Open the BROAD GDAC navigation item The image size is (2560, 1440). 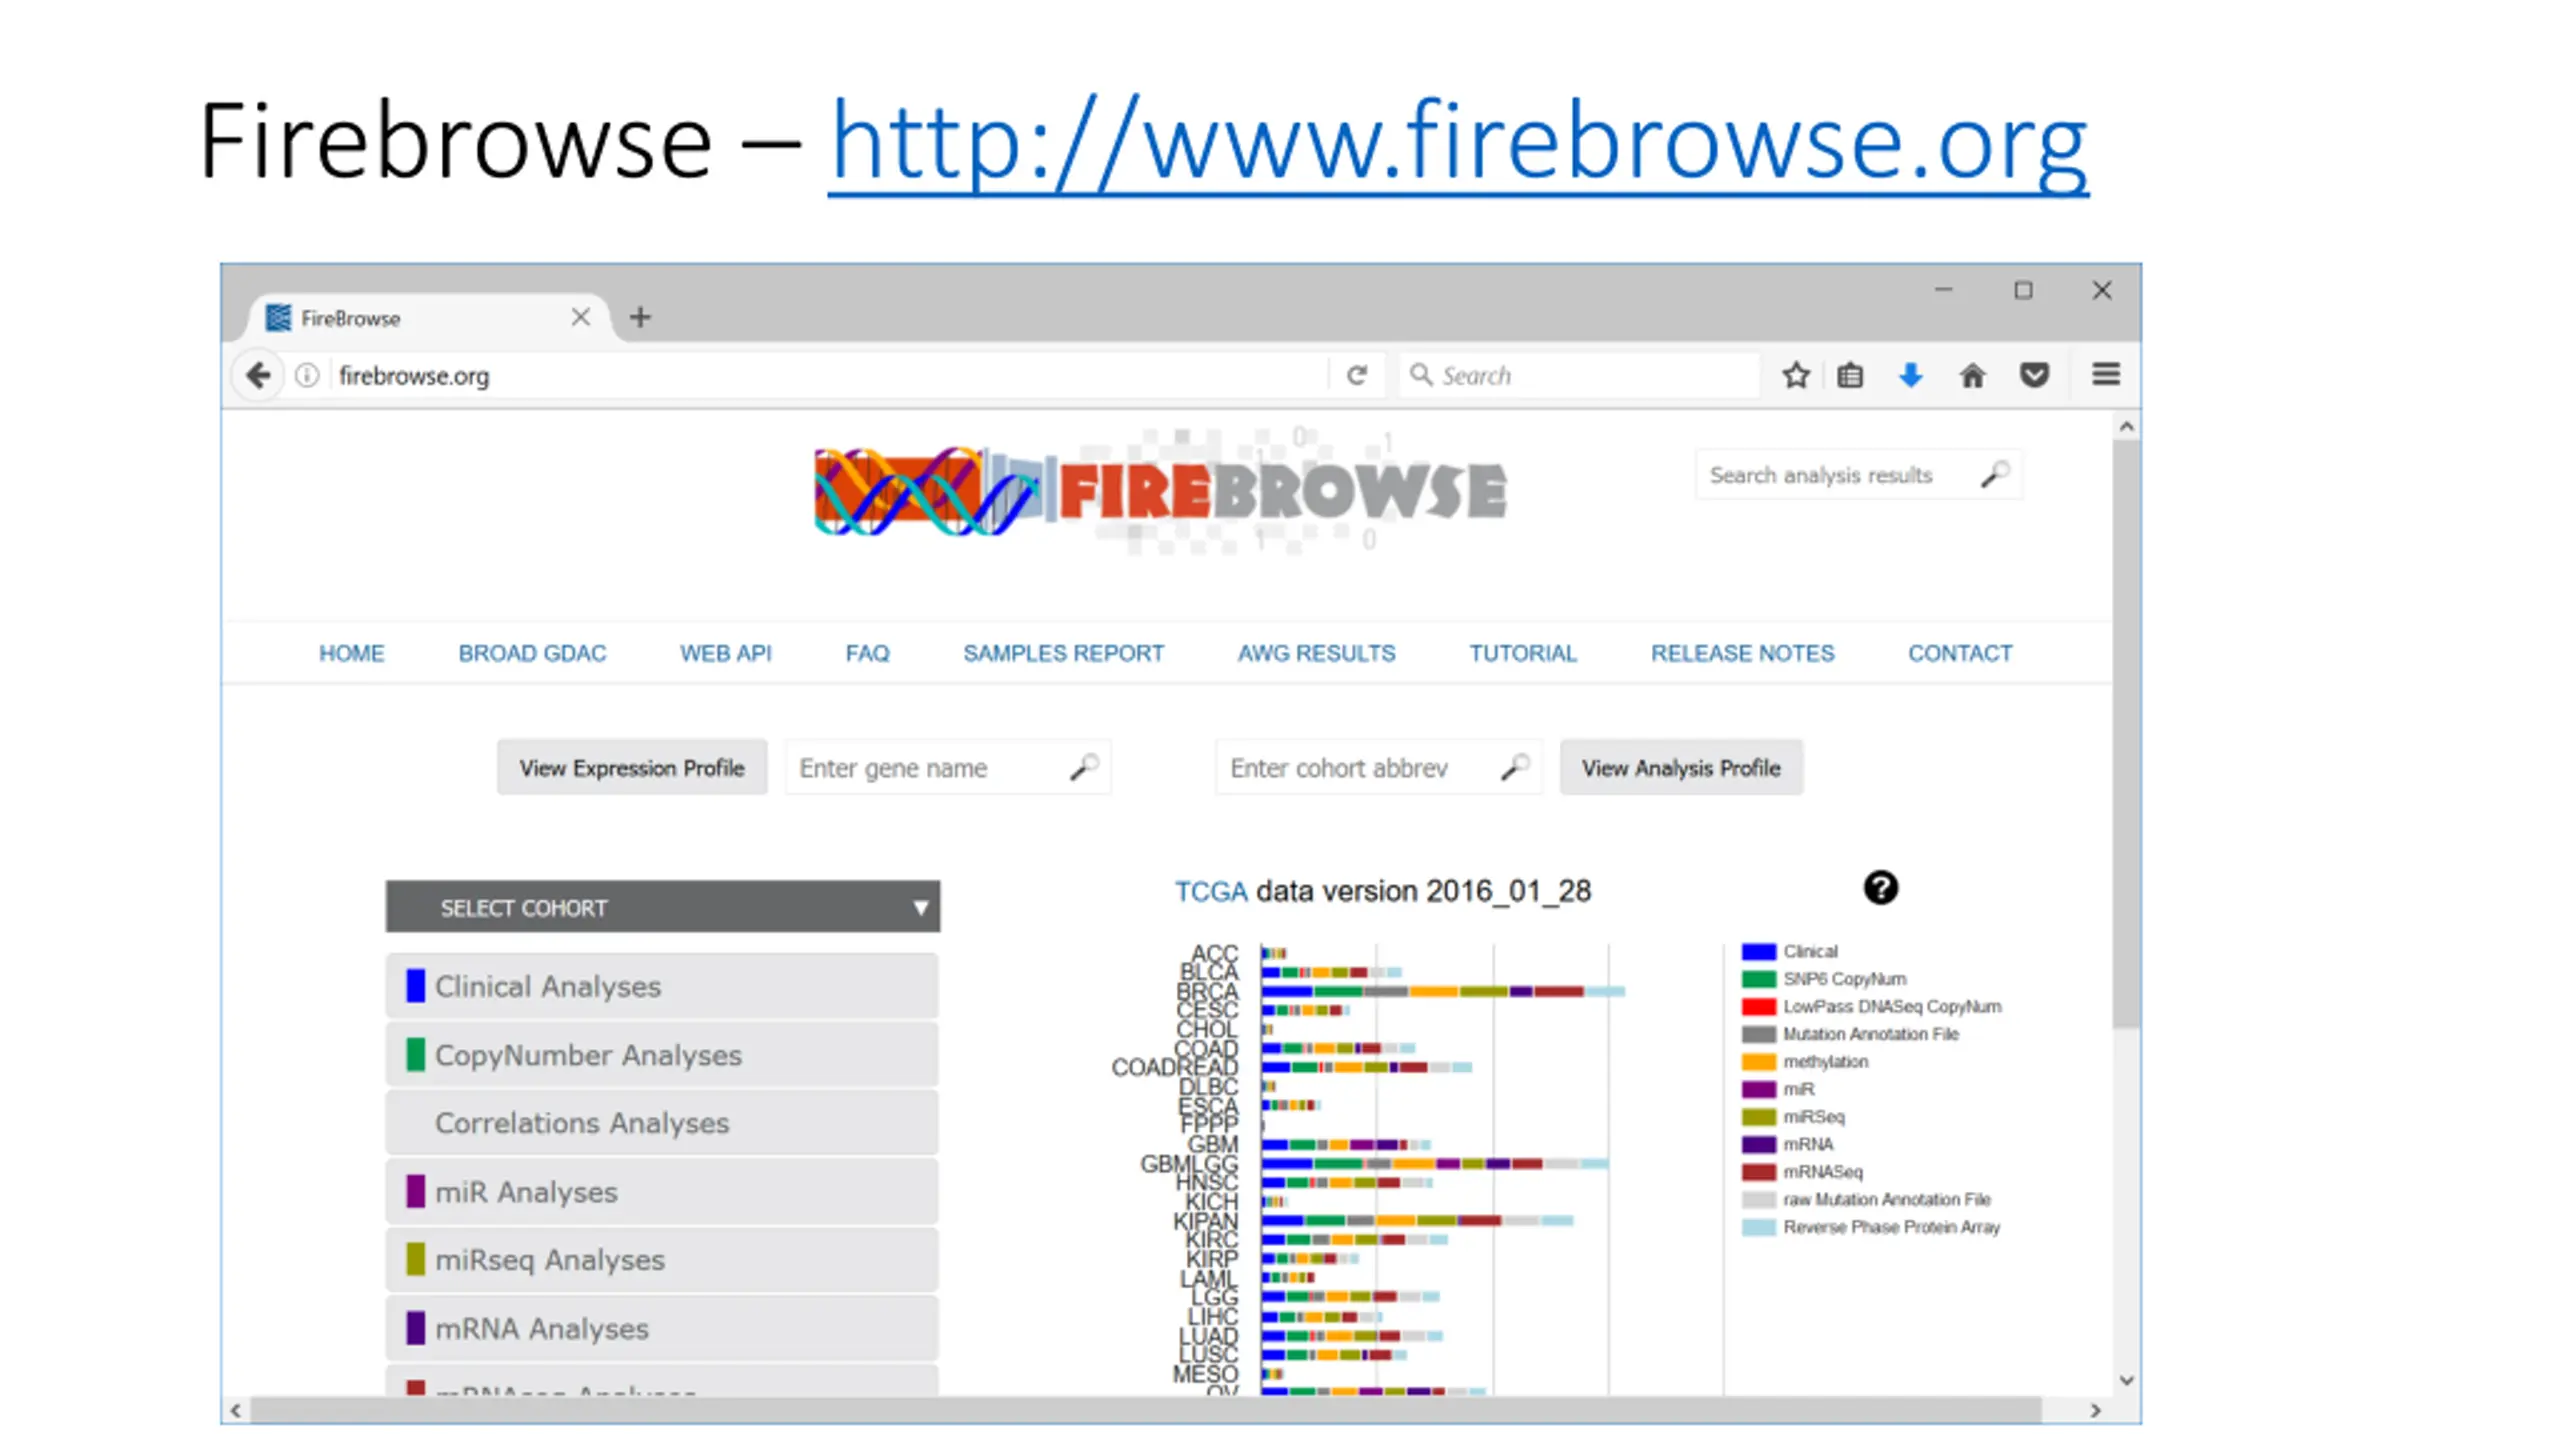(x=532, y=653)
